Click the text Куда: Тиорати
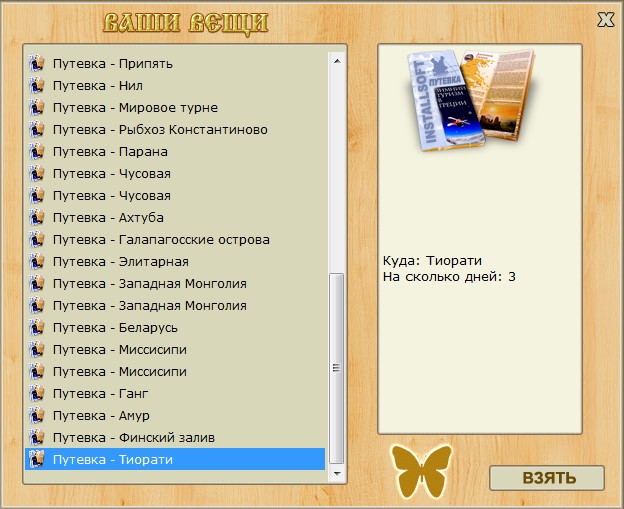Screen dimensions: 624x509 coord(432,261)
